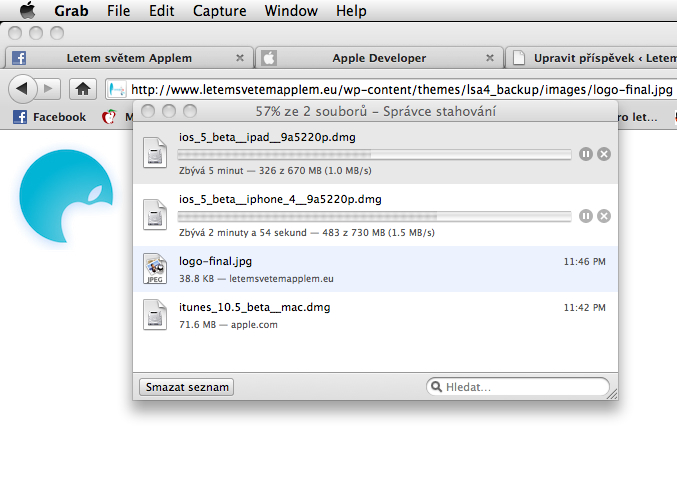Zoom the download manager window

(190, 111)
